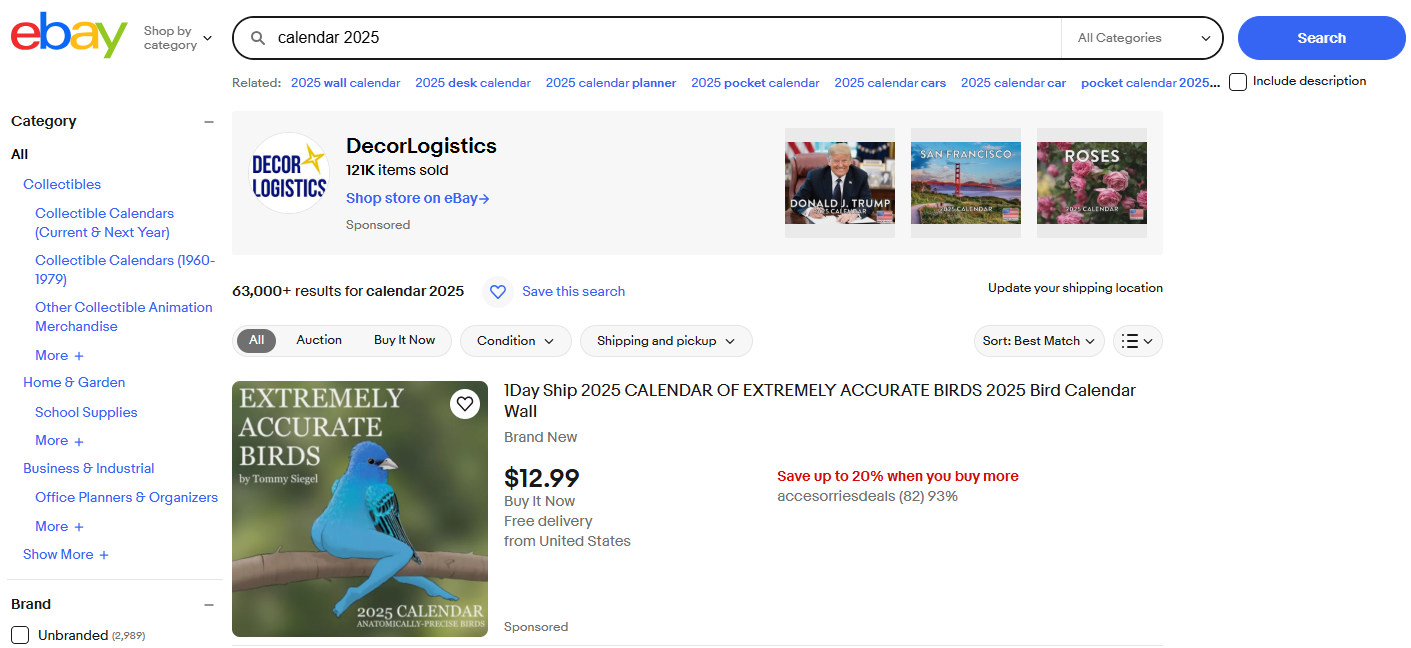Click DecorLogistics store name

[x=421, y=146]
